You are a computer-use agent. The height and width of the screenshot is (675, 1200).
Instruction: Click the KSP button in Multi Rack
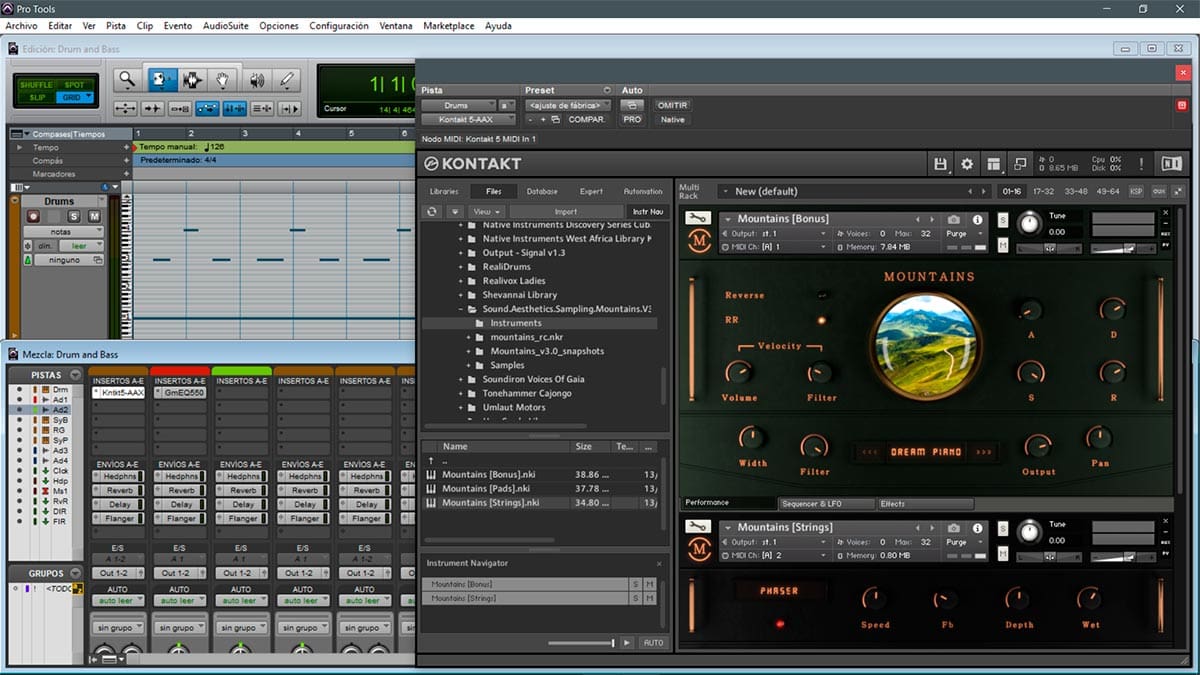pos(1136,191)
